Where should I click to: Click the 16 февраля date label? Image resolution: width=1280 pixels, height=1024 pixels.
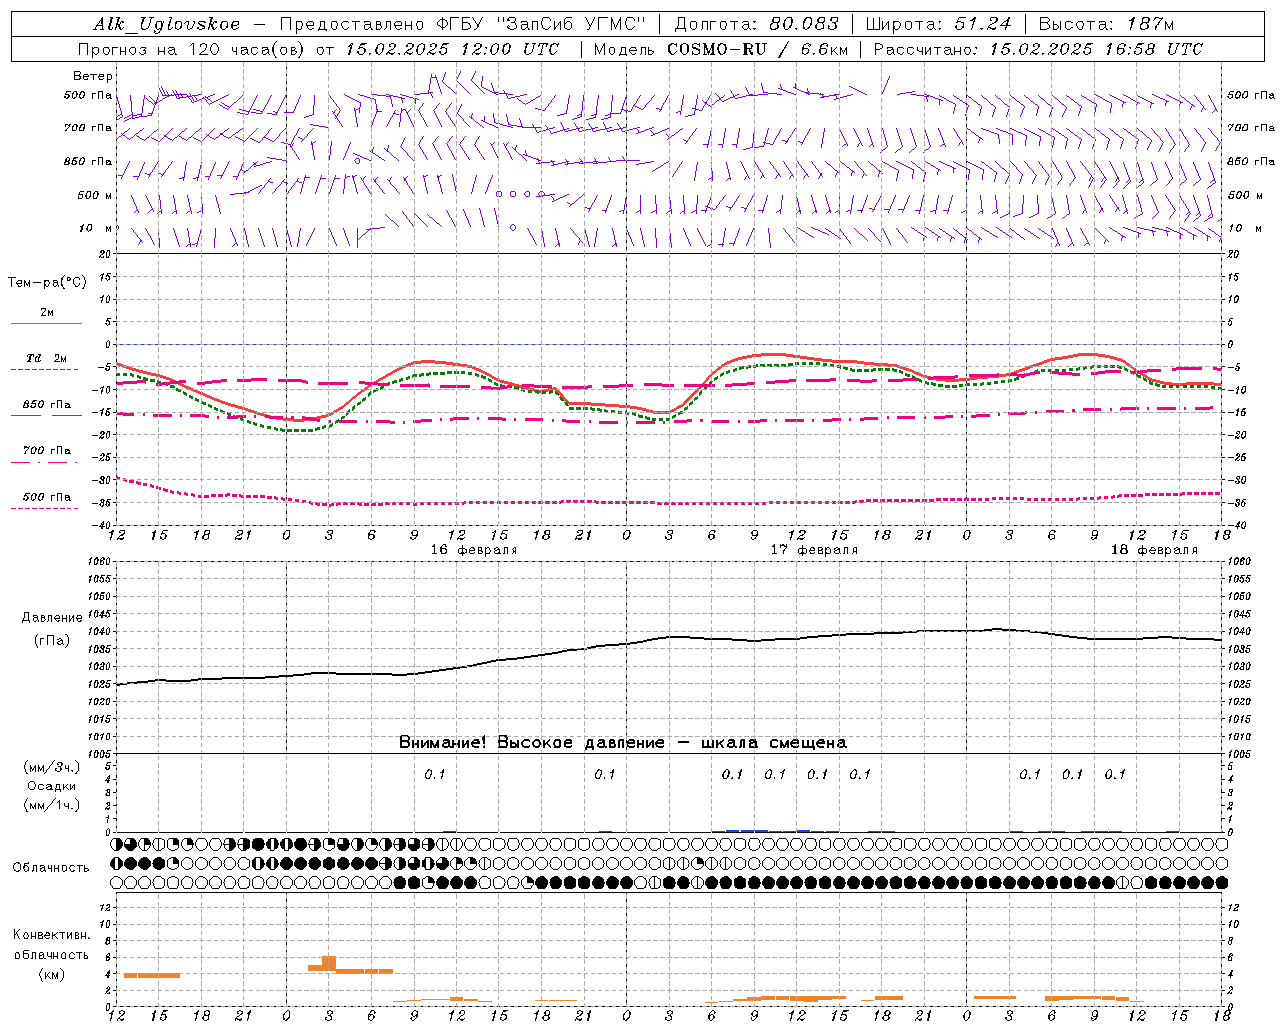[x=474, y=550]
